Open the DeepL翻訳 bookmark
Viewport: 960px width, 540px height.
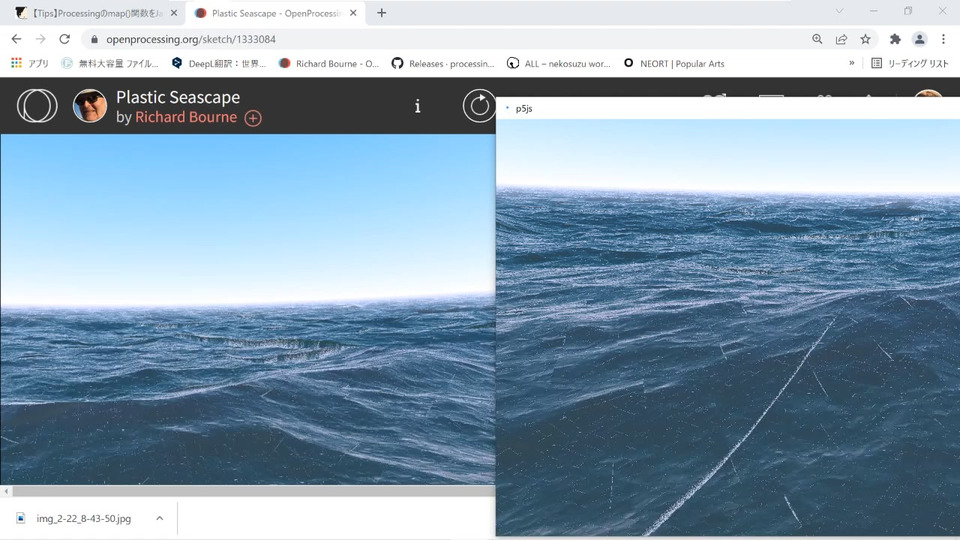(x=219, y=63)
